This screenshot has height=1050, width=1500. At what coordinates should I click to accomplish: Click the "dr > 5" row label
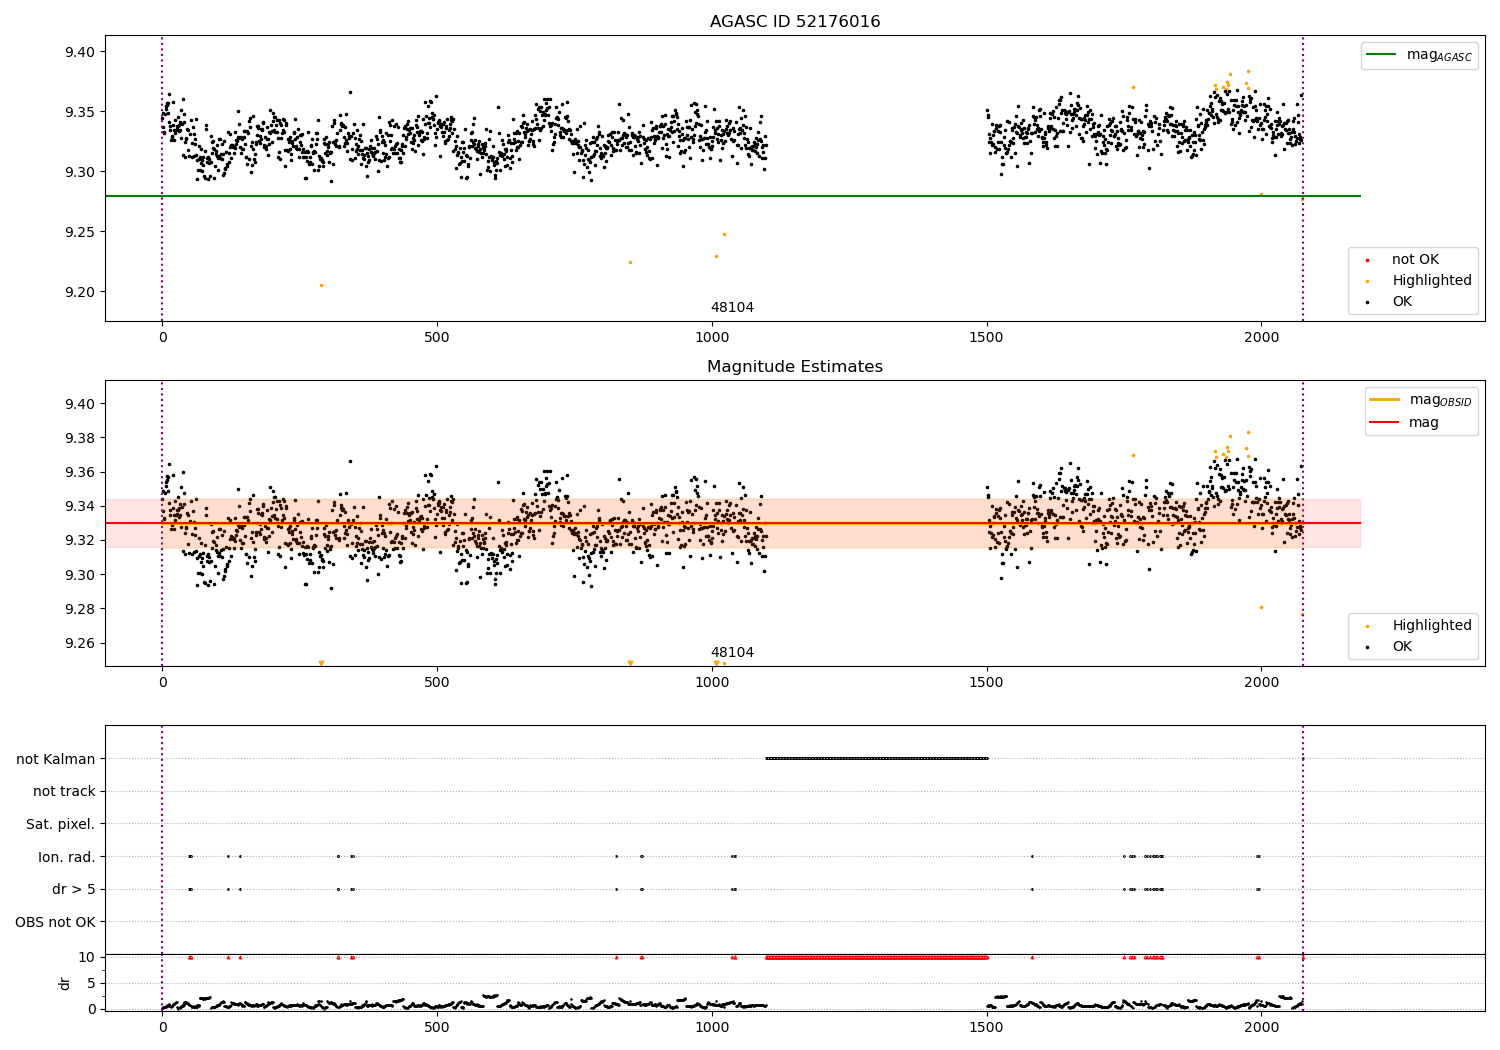[74, 890]
